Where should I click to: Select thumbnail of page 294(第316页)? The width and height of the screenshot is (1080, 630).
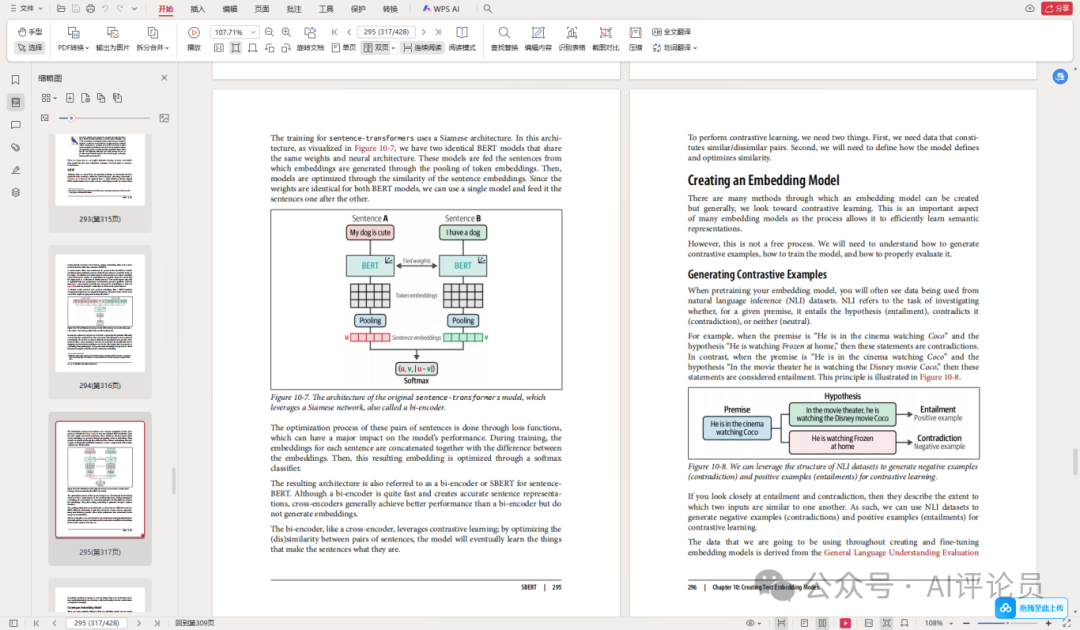(100, 313)
